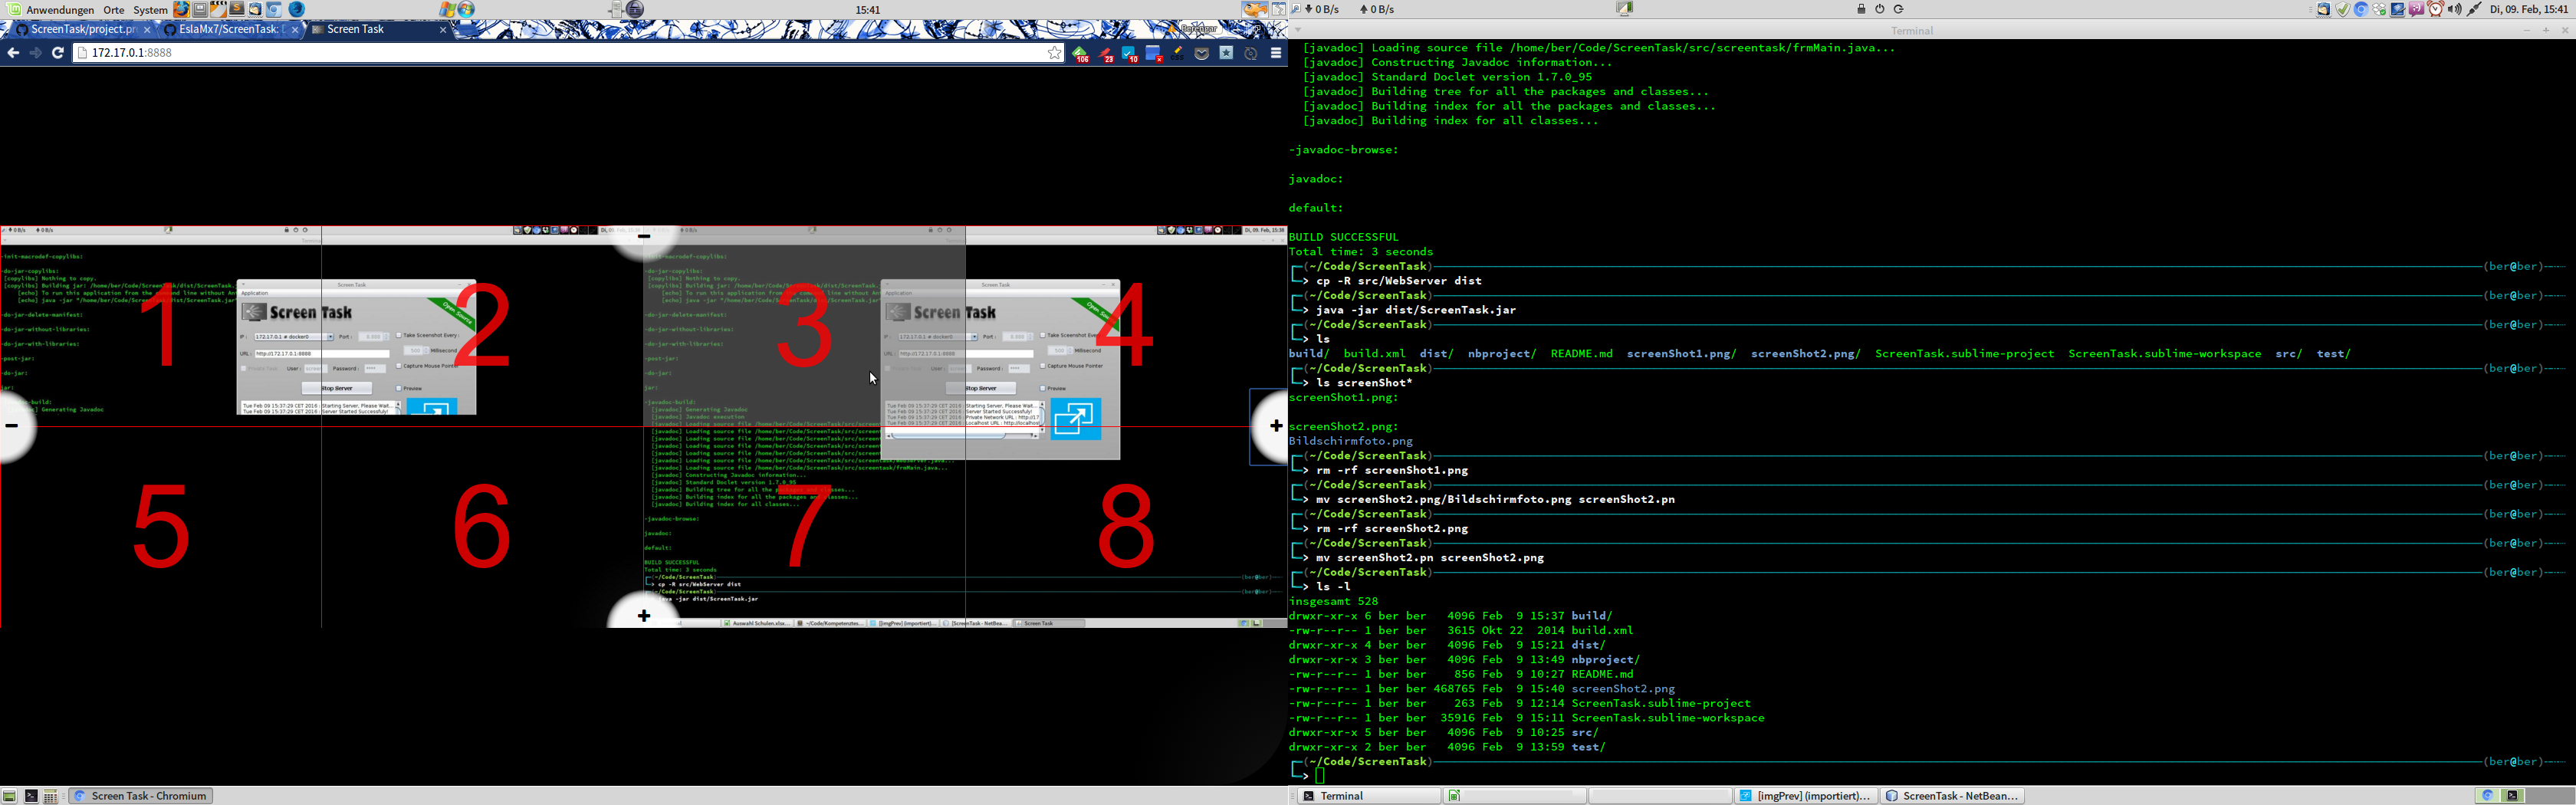Viewport: 2576px width, 805px height.
Task: Open the Anwendungen menu
Action: pyautogui.click(x=60, y=10)
